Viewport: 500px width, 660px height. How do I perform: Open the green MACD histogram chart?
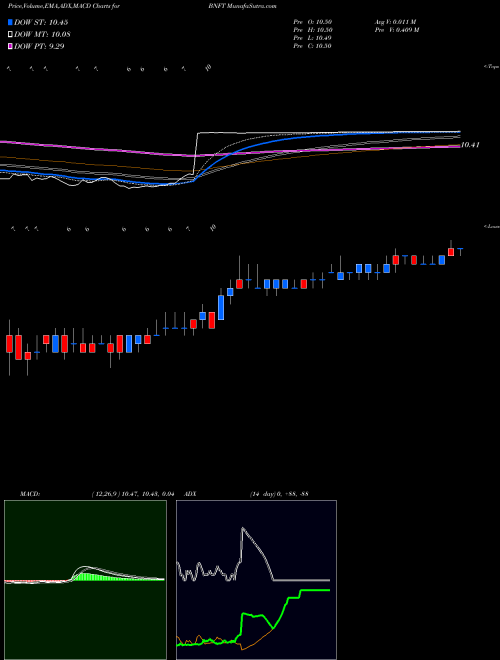(85, 580)
